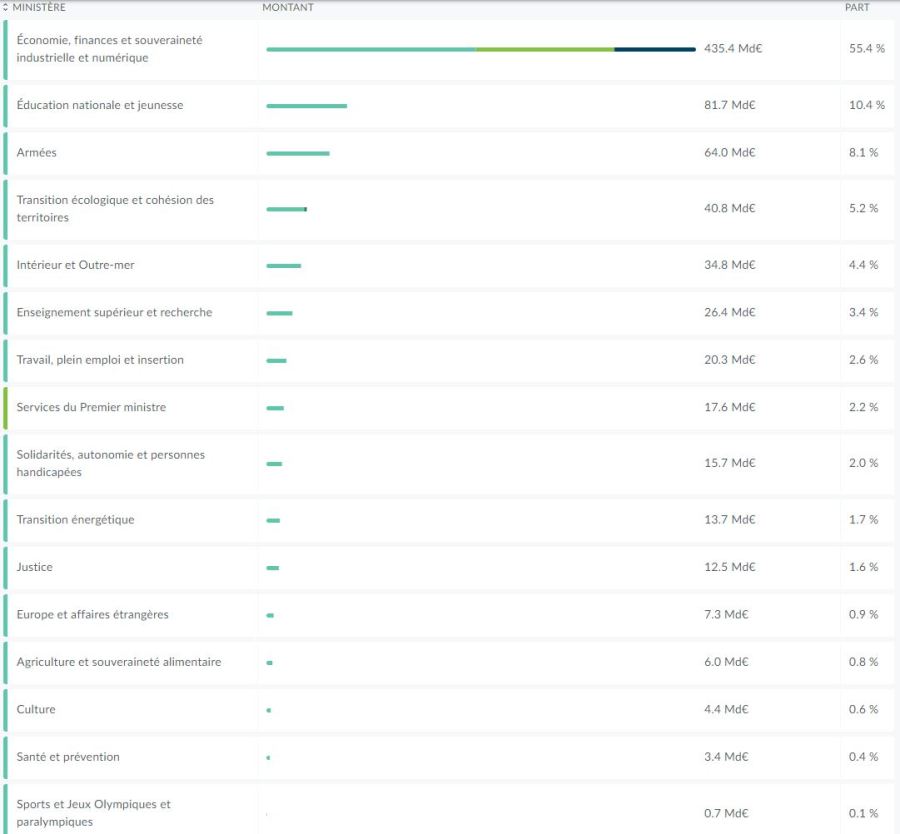900x834 pixels.
Task: Click the Armées ministry name
Action: coord(37,153)
